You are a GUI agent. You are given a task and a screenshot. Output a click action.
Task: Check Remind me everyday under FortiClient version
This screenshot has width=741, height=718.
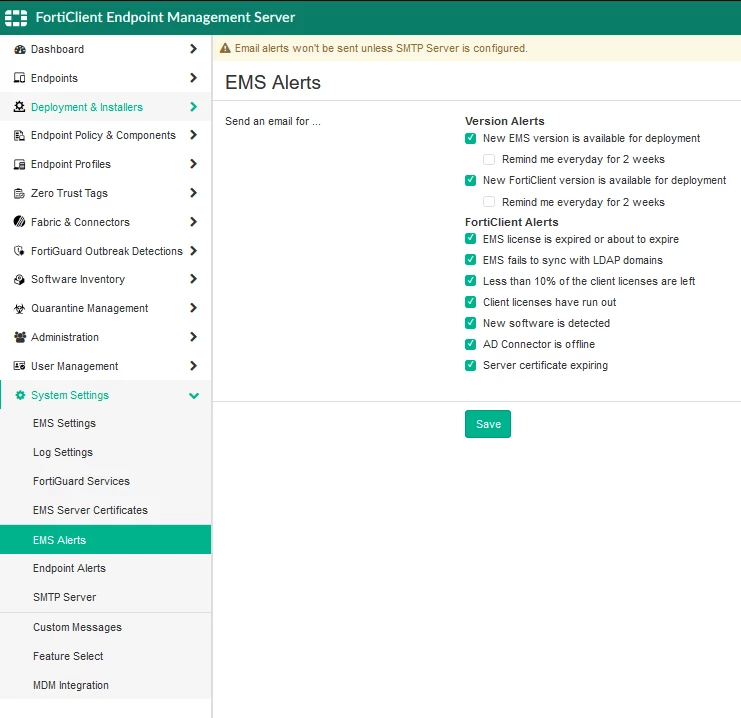click(489, 202)
